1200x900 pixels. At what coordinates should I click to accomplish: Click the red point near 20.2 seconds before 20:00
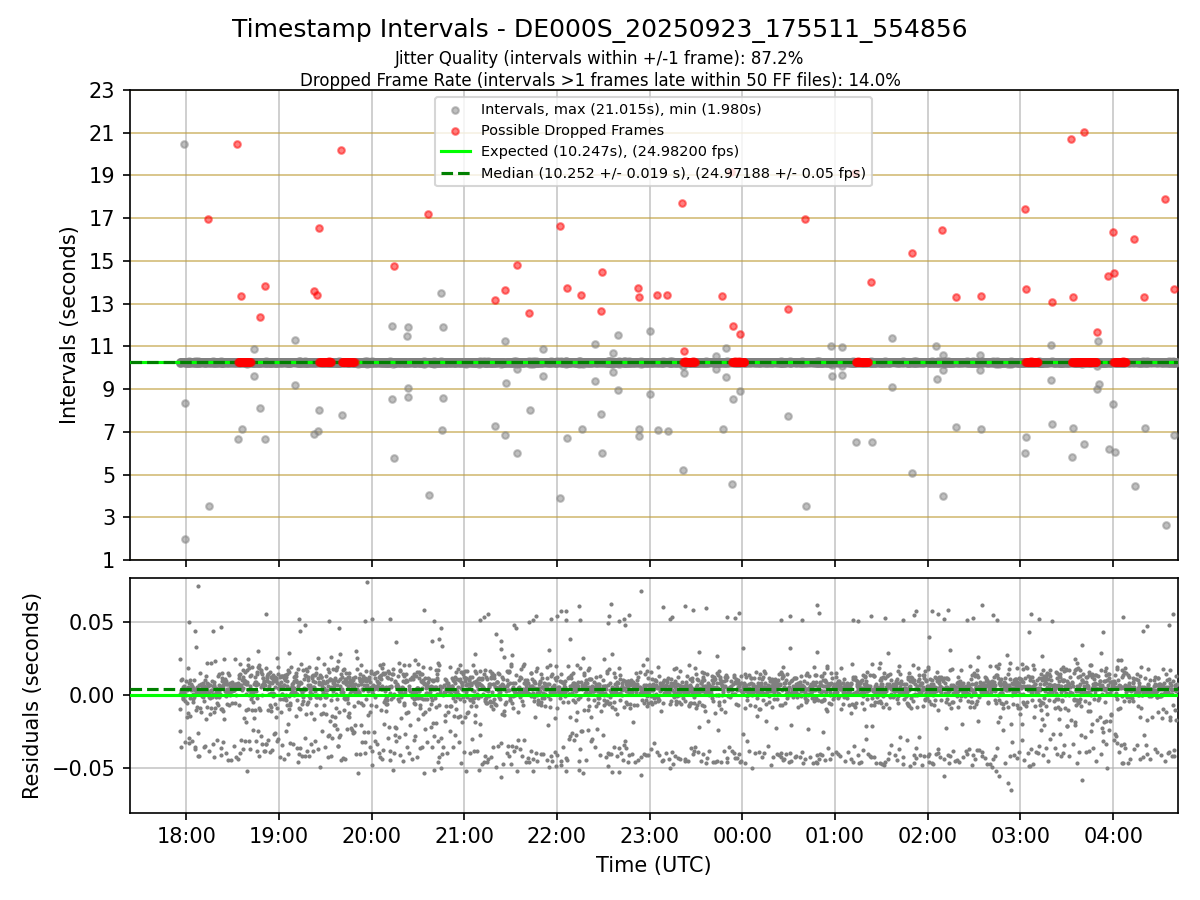point(341,150)
